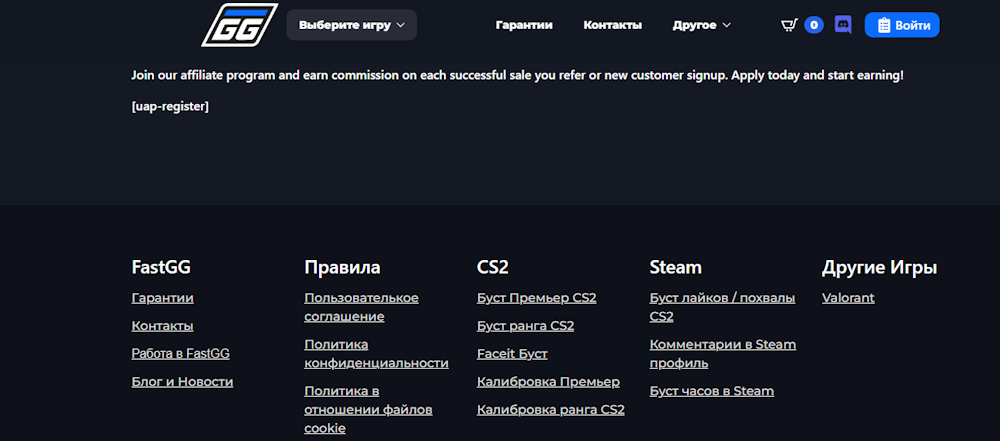Open Гарантии in the top navigation
This screenshot has height=441, width=1000.
pyautogui.click(x=524, y=25)
